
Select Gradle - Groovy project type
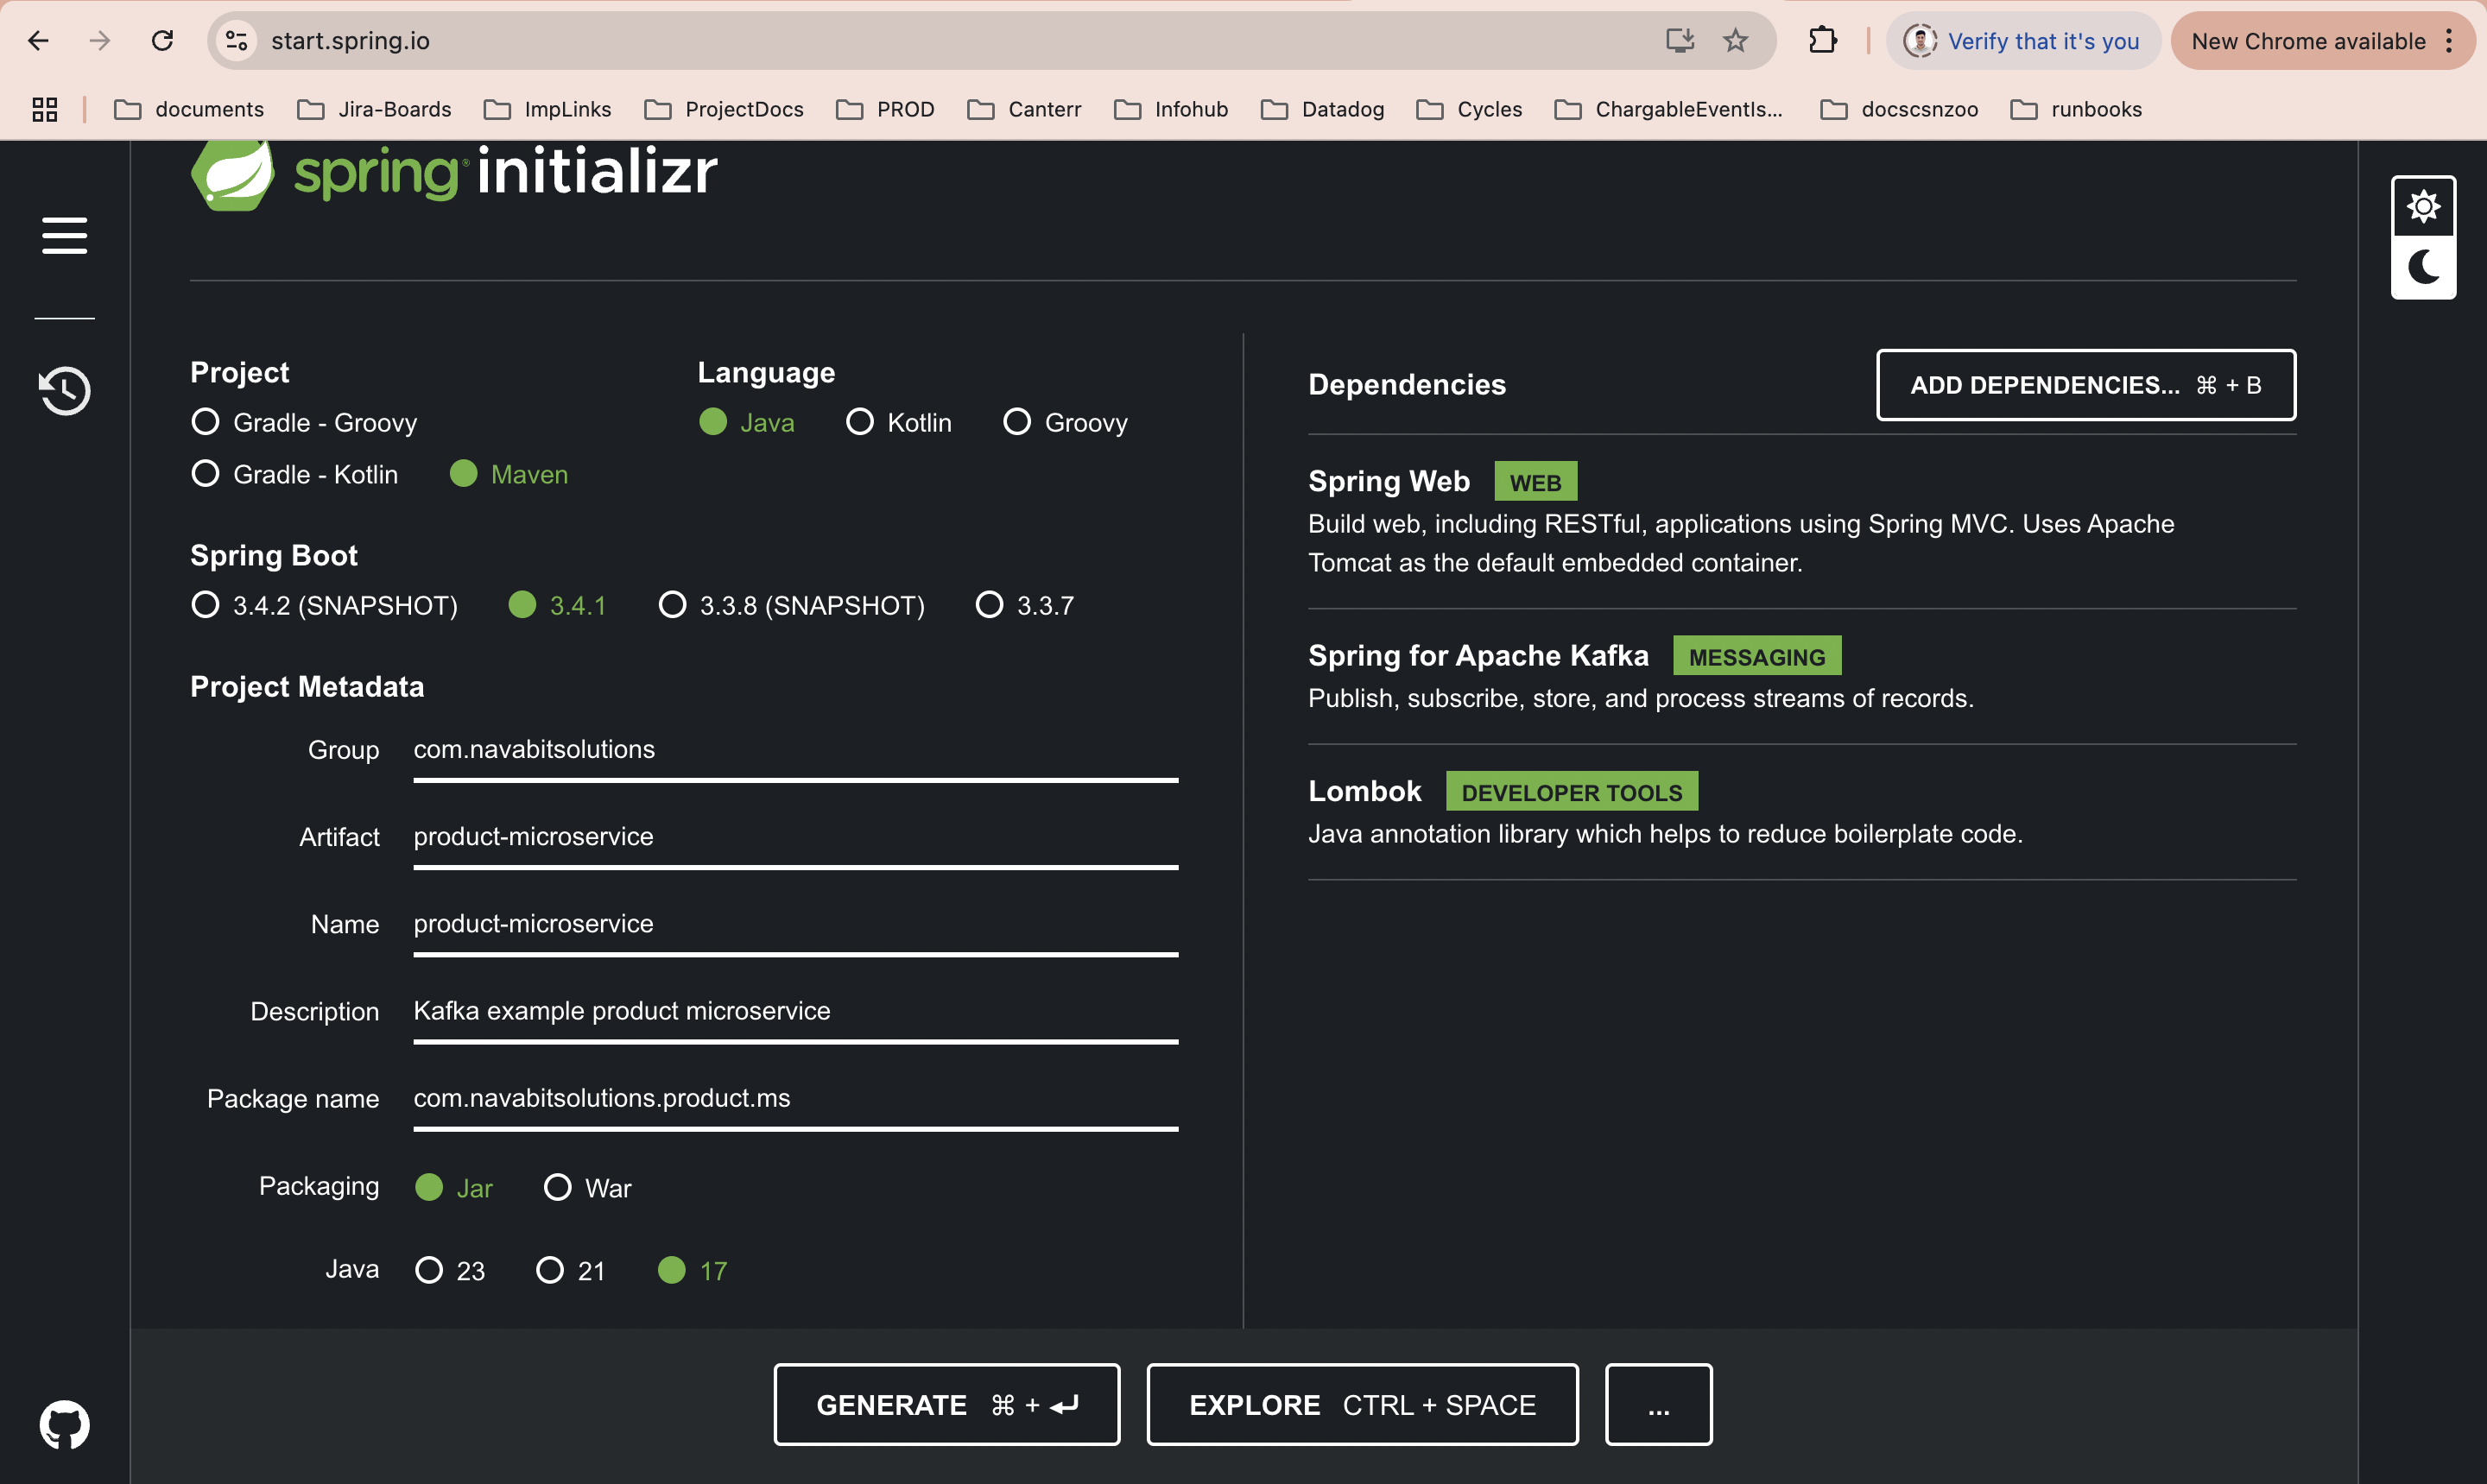(206, 422)
